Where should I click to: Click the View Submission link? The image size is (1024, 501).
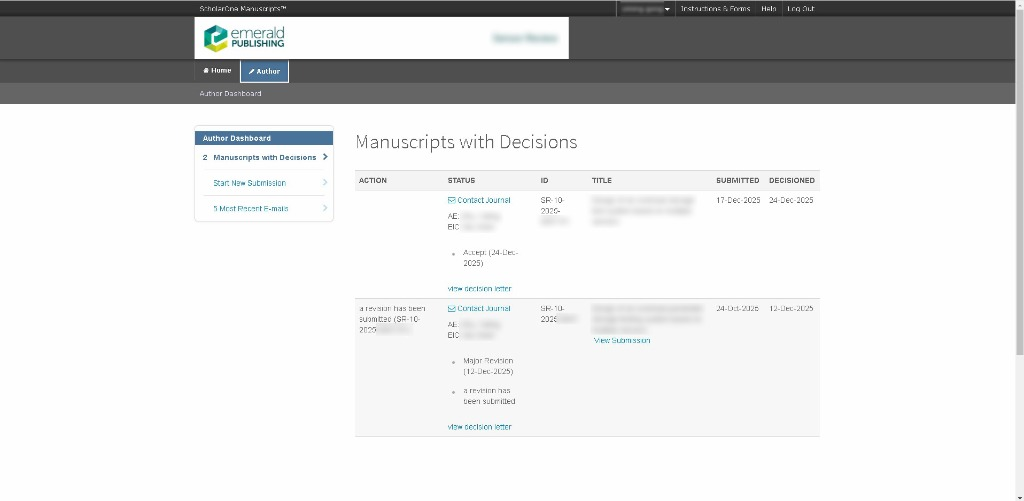coord(621,341)
